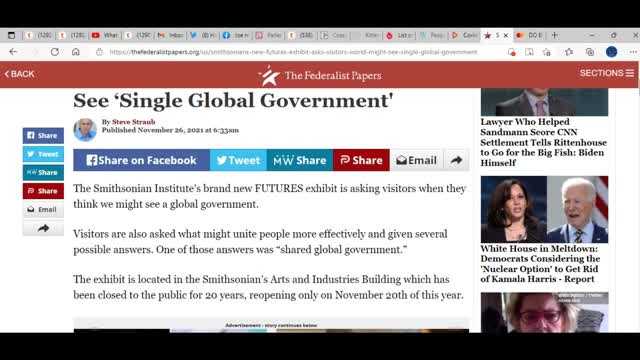Click the tracking prevention icon with red badge
This screenshot has height=360, width=640.
(511, 52)
